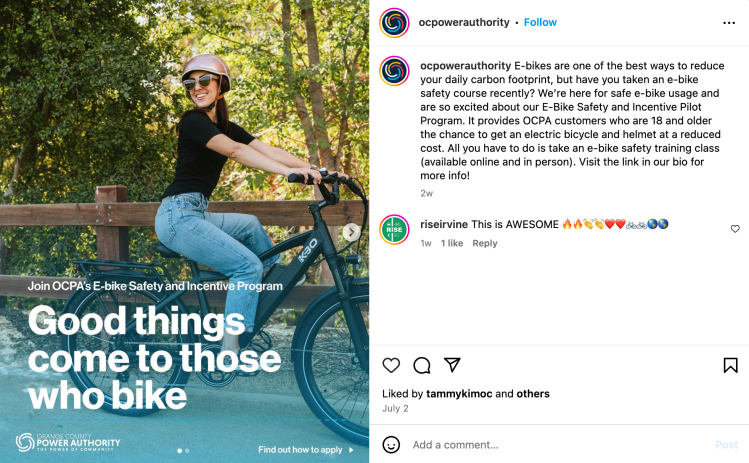Open the July 2 post date link
749x463 pixels.
395,409
